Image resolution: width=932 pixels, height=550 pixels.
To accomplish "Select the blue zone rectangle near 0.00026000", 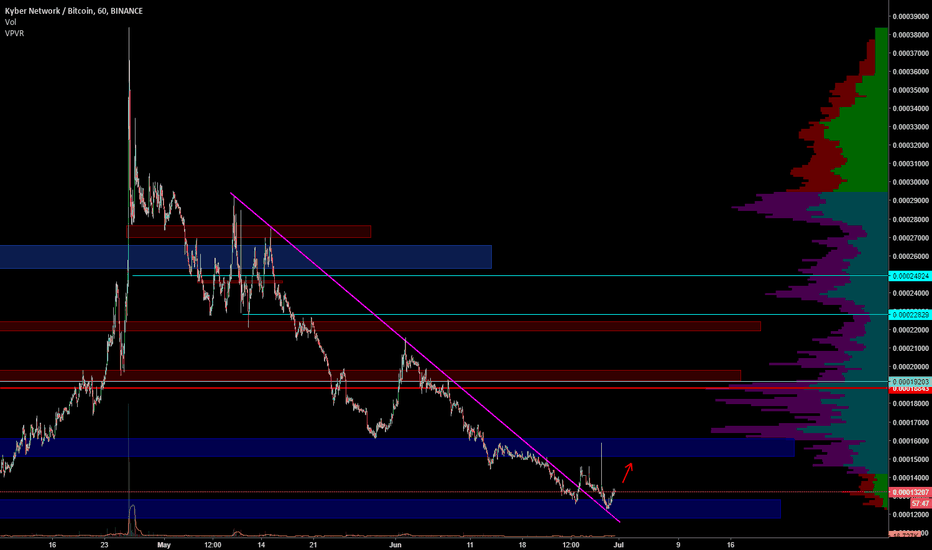I will (x=245, y=257).
